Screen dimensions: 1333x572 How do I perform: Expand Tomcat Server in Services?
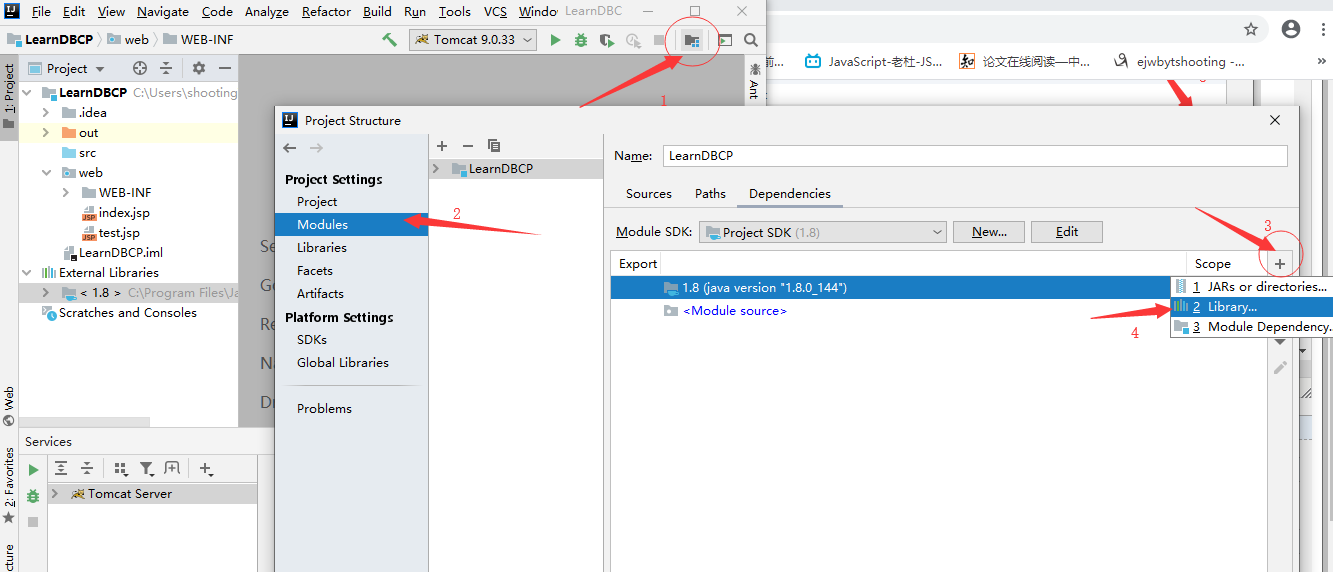55,494
